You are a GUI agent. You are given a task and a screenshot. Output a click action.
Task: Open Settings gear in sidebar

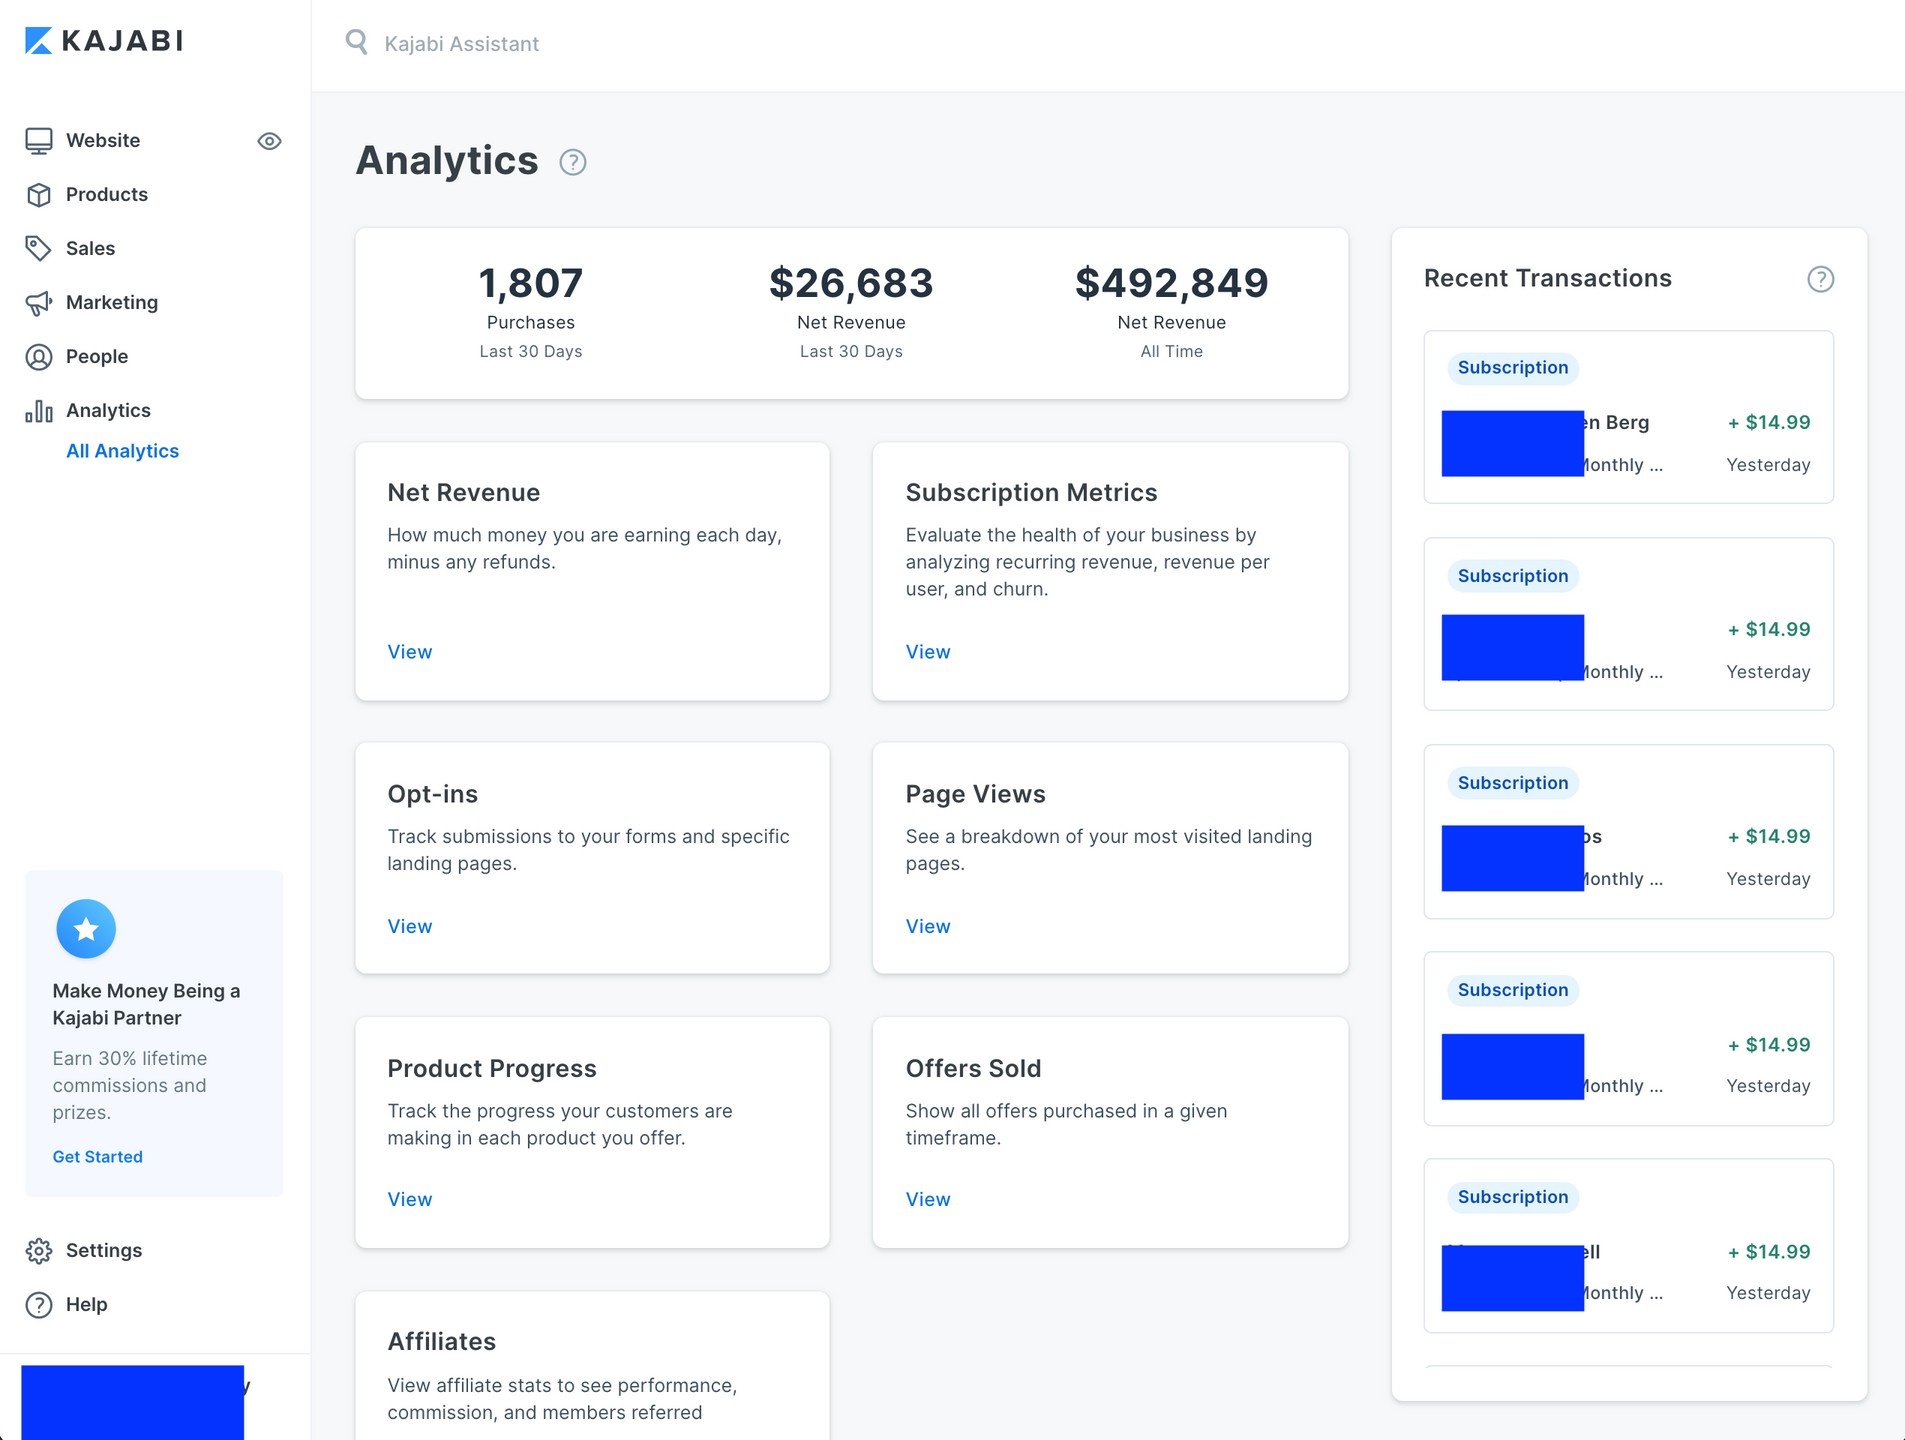pos(39,1251)
